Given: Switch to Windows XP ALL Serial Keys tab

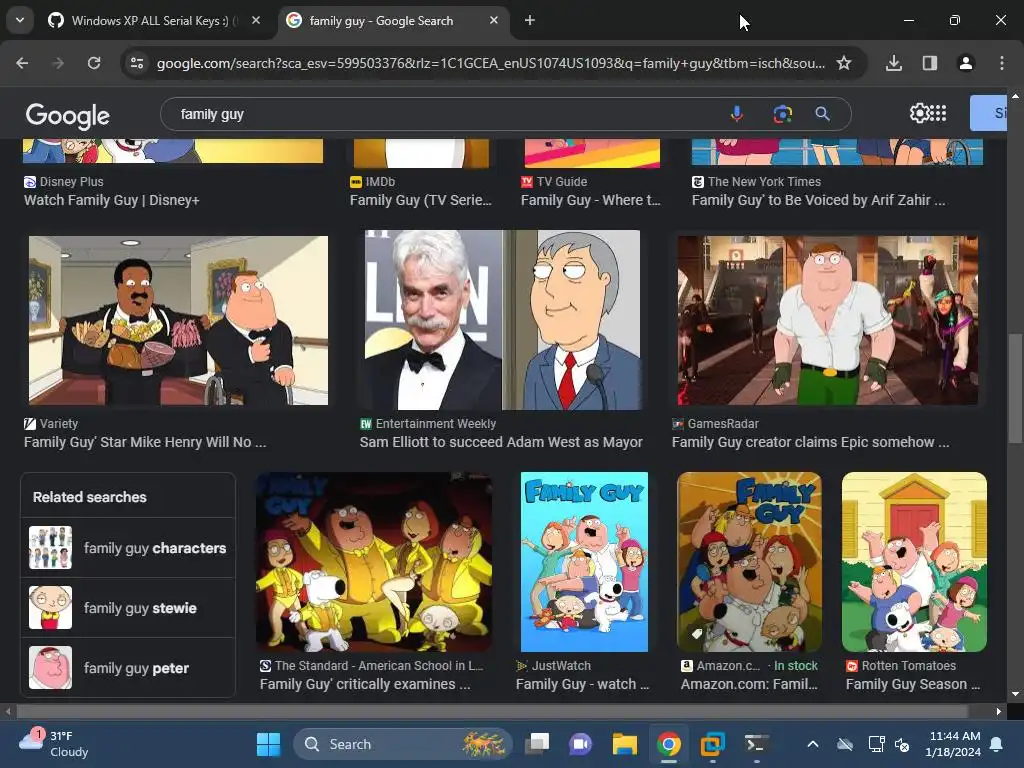Looking at the screenshot, I should point(155,21).
